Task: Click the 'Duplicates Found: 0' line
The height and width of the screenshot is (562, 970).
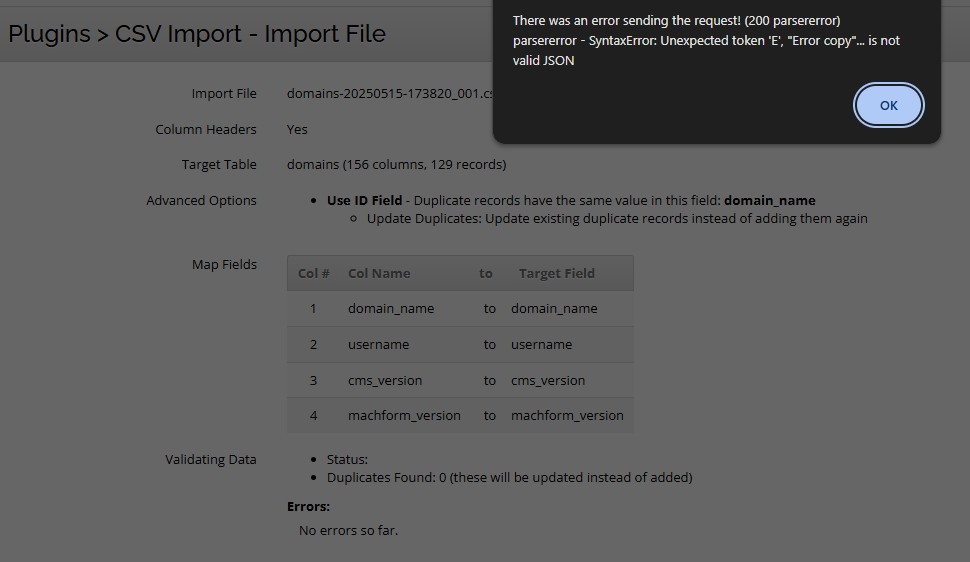Action: (509, 477)
